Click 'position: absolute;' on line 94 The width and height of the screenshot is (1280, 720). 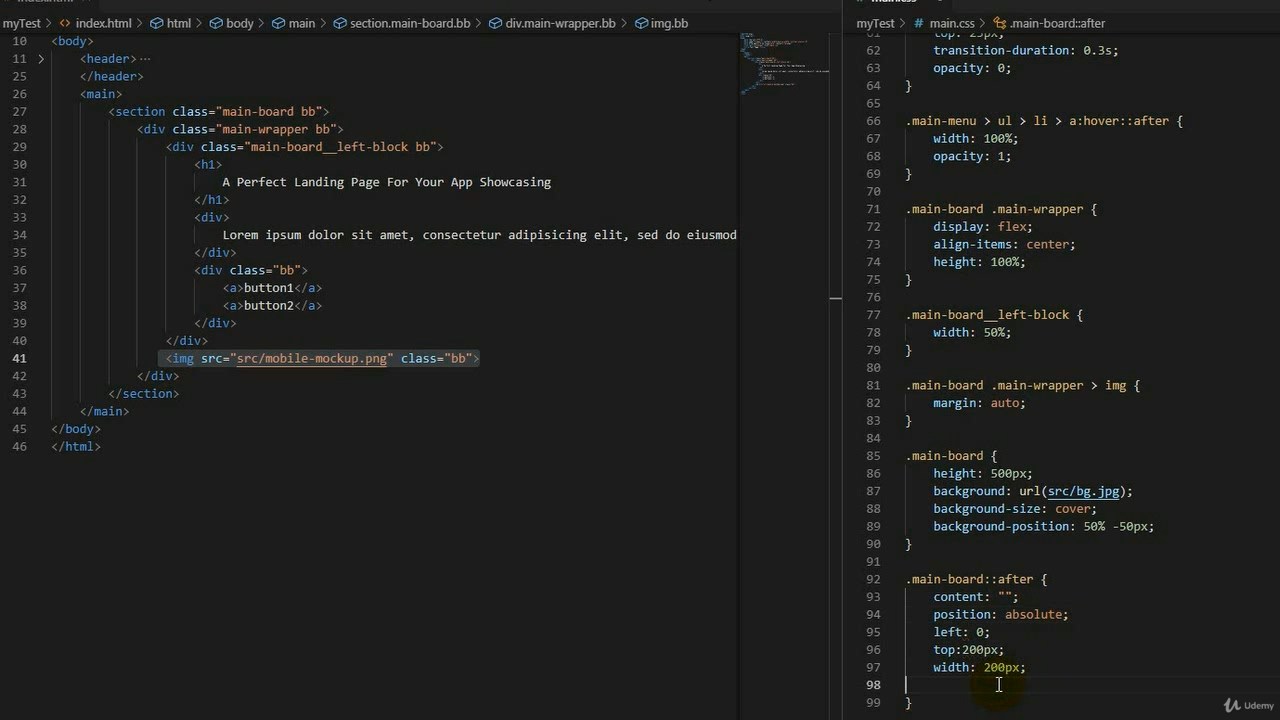coord(1001,615)
